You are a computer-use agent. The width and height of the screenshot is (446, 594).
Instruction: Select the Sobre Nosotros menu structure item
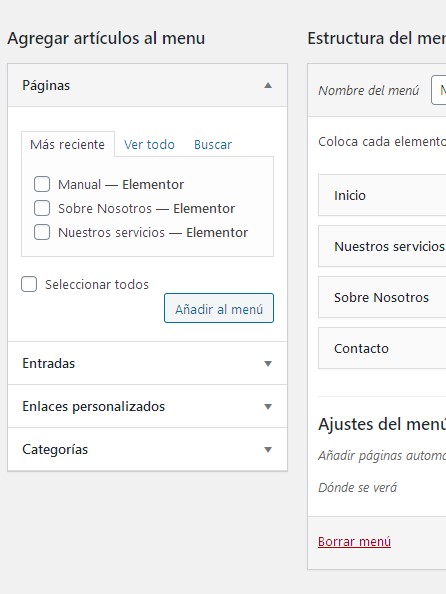coord(382,297)
